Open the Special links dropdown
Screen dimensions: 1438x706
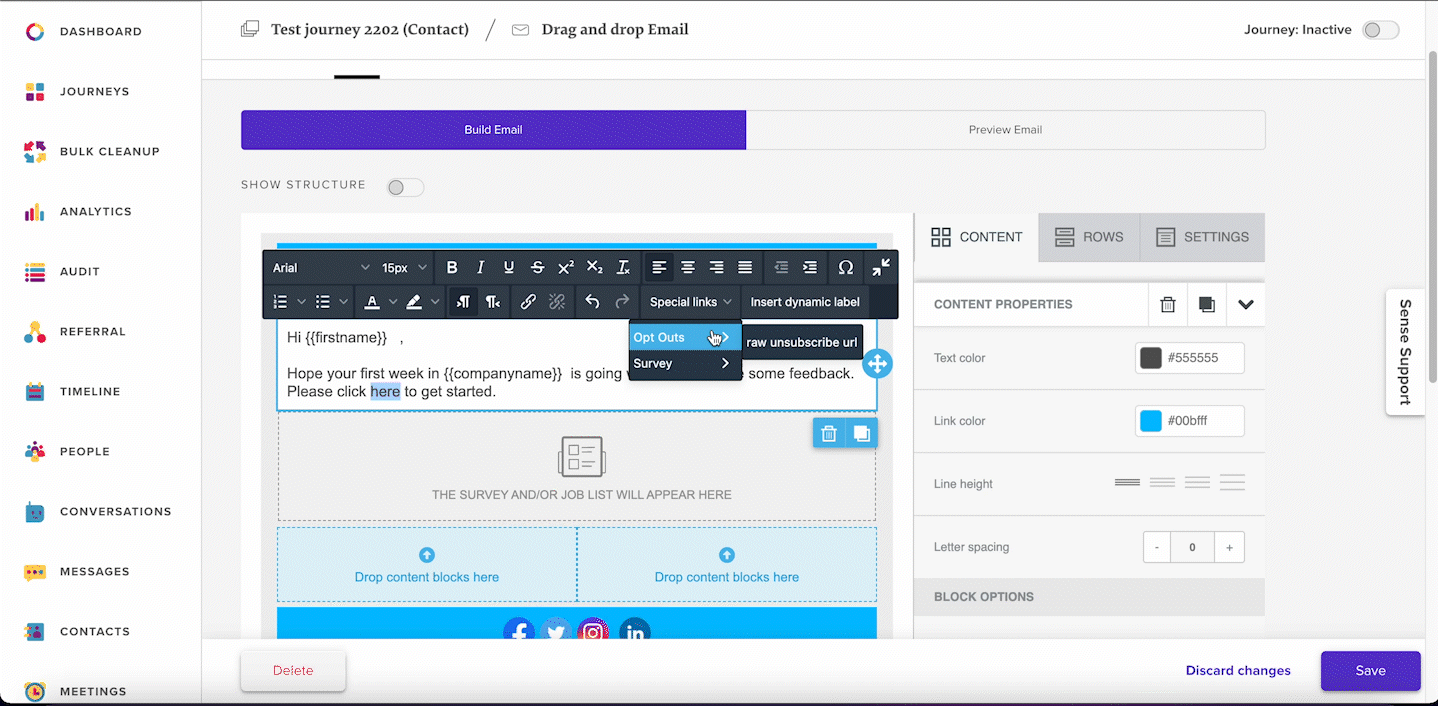pyautogui.click(x=690, y=302)
